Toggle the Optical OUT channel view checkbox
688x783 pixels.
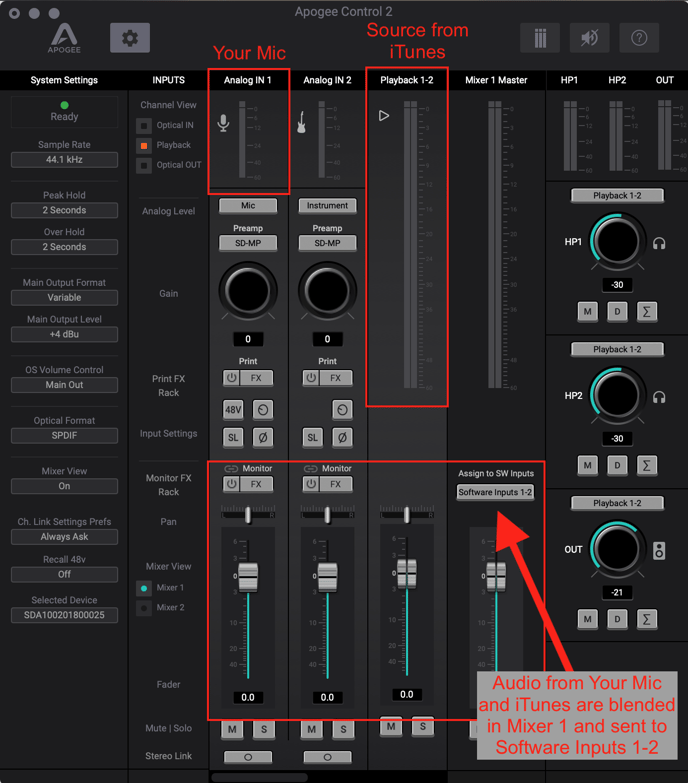144,165
